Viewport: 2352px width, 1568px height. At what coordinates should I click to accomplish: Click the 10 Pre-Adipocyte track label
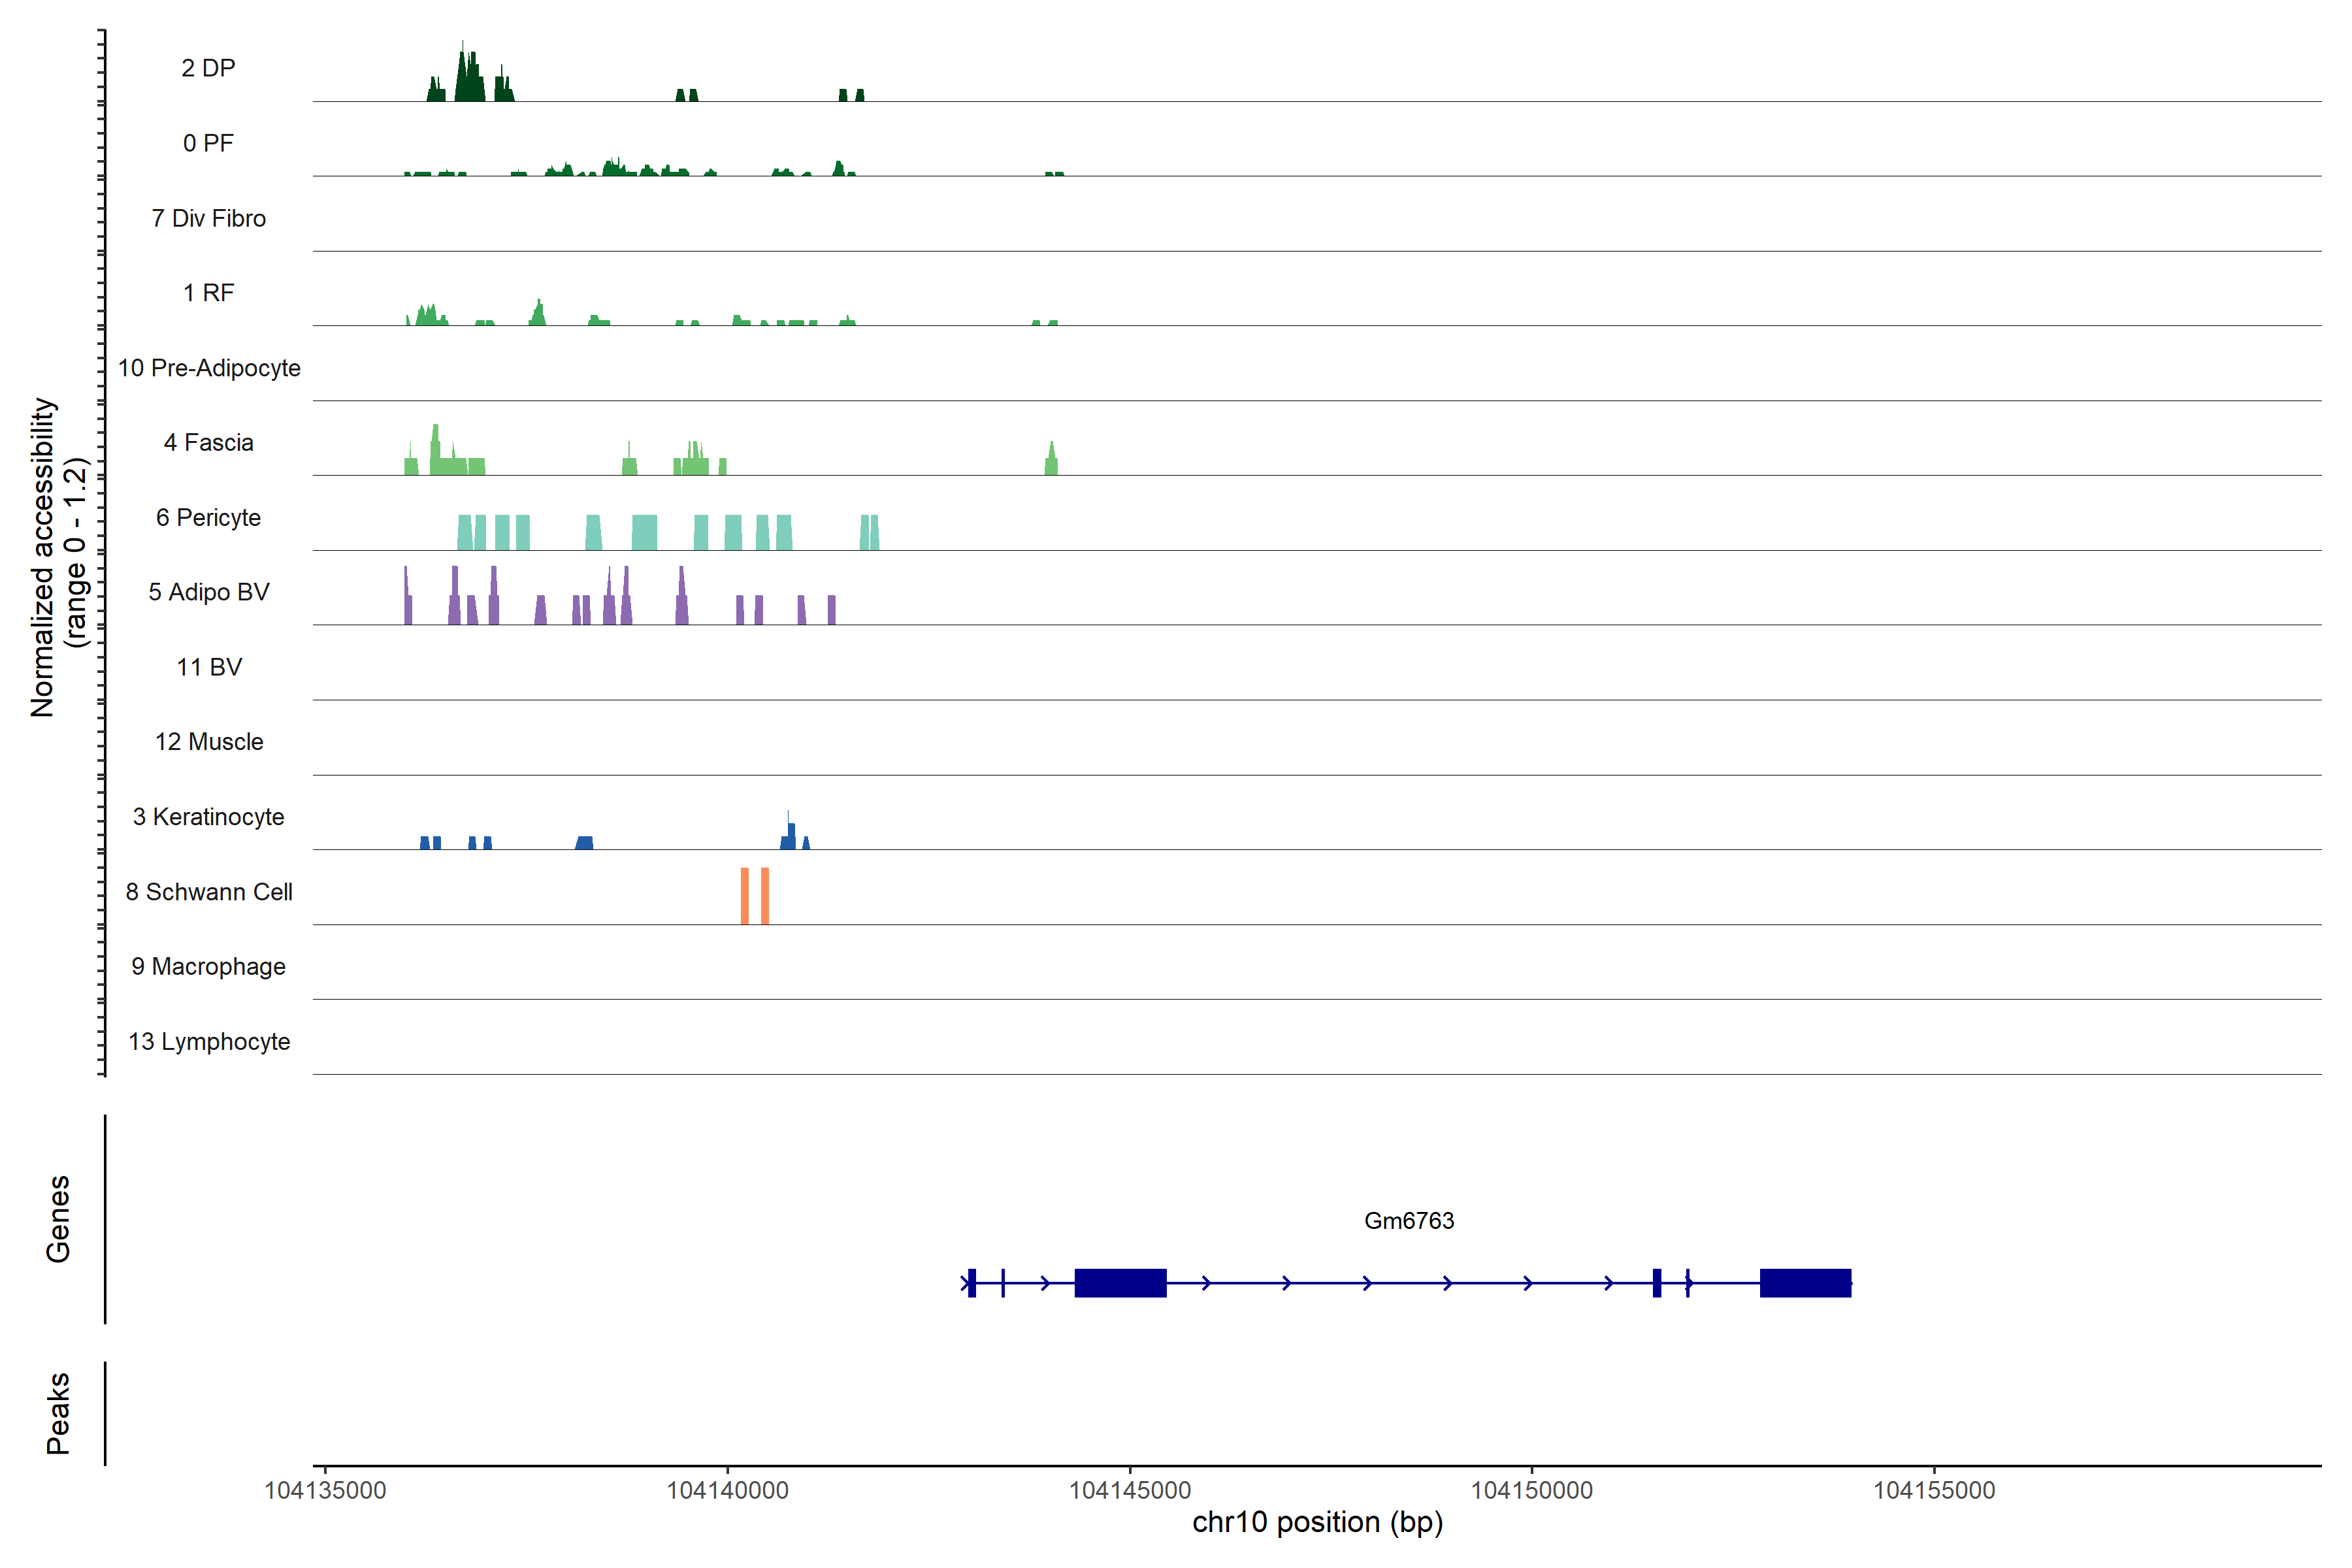[x=208, y=368]
